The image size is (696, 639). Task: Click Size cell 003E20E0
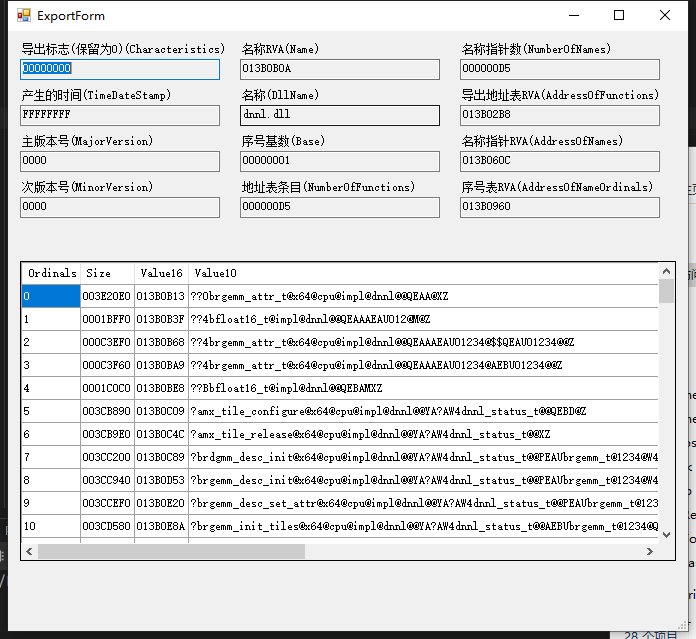coord(107,296)
